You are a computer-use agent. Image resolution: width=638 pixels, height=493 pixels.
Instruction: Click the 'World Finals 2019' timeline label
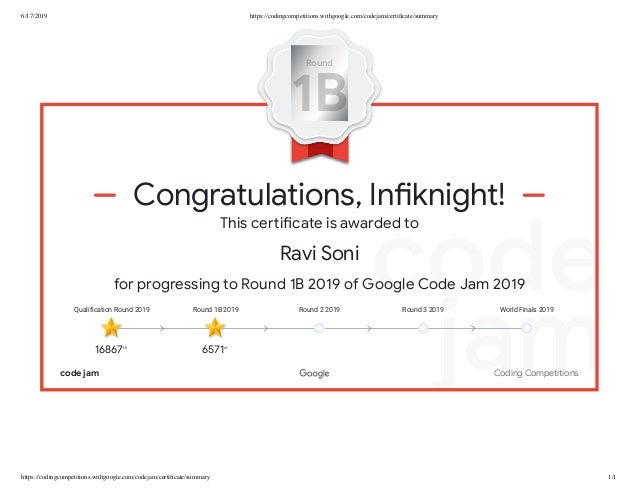click(527, 310)
